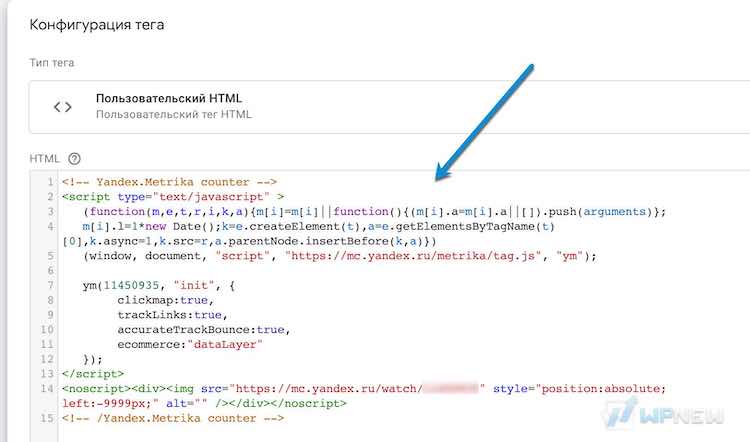Click the closing /Yandex.Metrika counter comment

pos(173,418)
